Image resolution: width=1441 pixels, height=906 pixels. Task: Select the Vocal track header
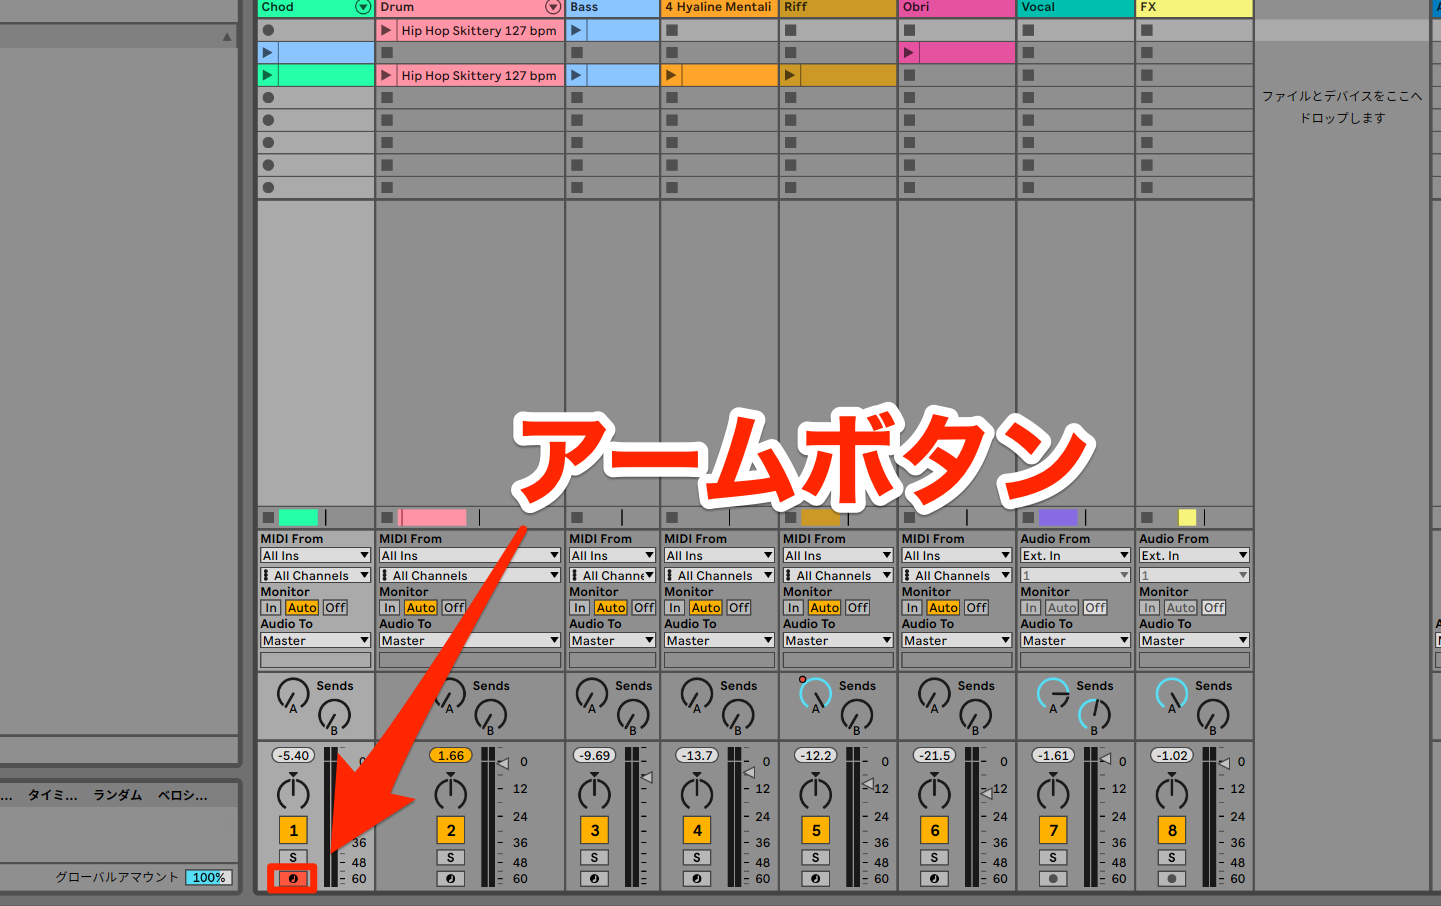[1076, 7]
